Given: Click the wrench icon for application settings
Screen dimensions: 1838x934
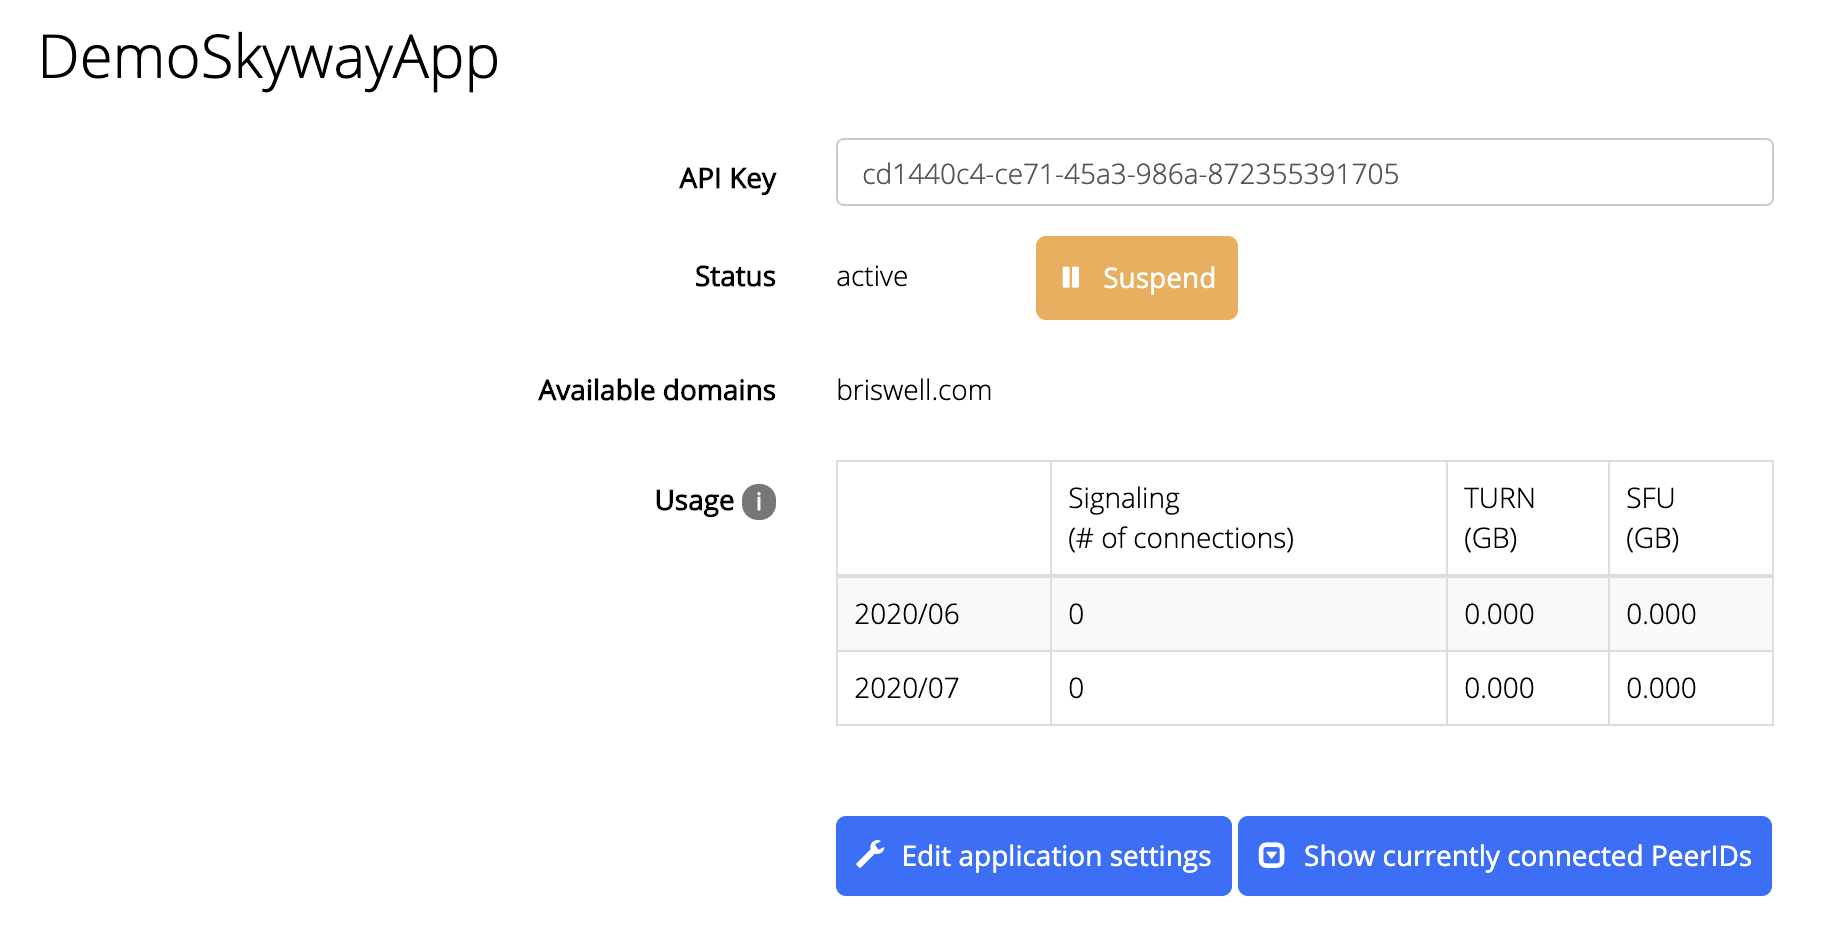Looking at the screenshot, I should pyautogui.click(x=870, y=855).
